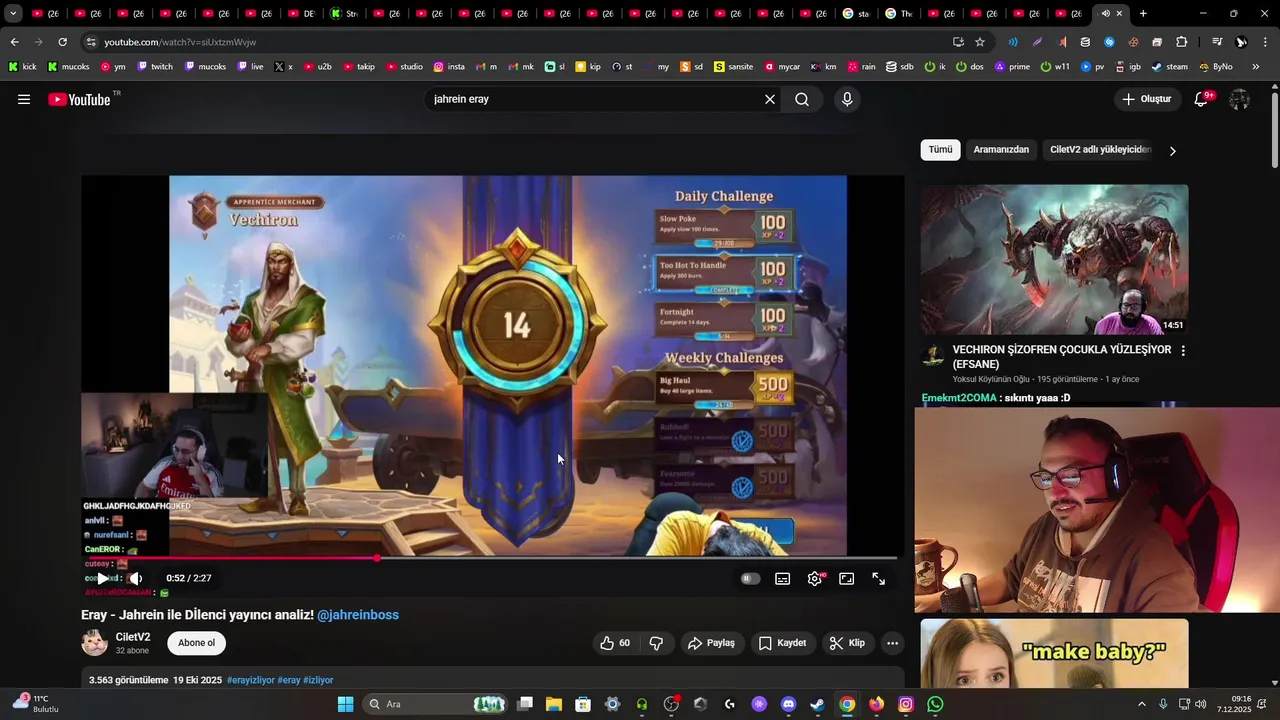This screenshot has height=720, width=1280.
Task: Open the YouTube hamburger guide menu
Action: (24, 99)
